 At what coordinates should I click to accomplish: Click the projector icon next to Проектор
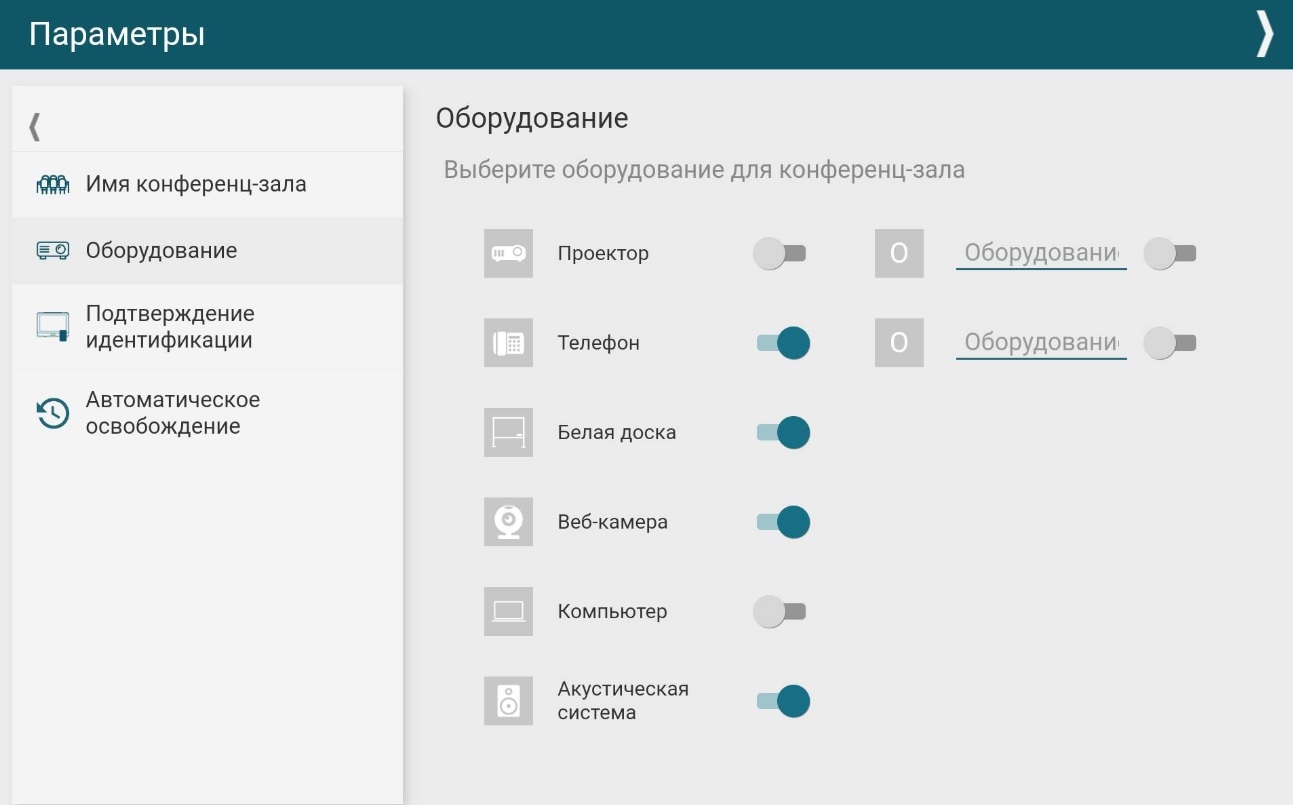[508, 253]
